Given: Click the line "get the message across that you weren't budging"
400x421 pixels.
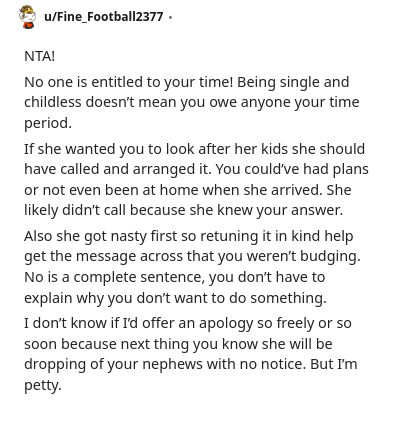Looking at the screenshot, I should pos(192,257).
